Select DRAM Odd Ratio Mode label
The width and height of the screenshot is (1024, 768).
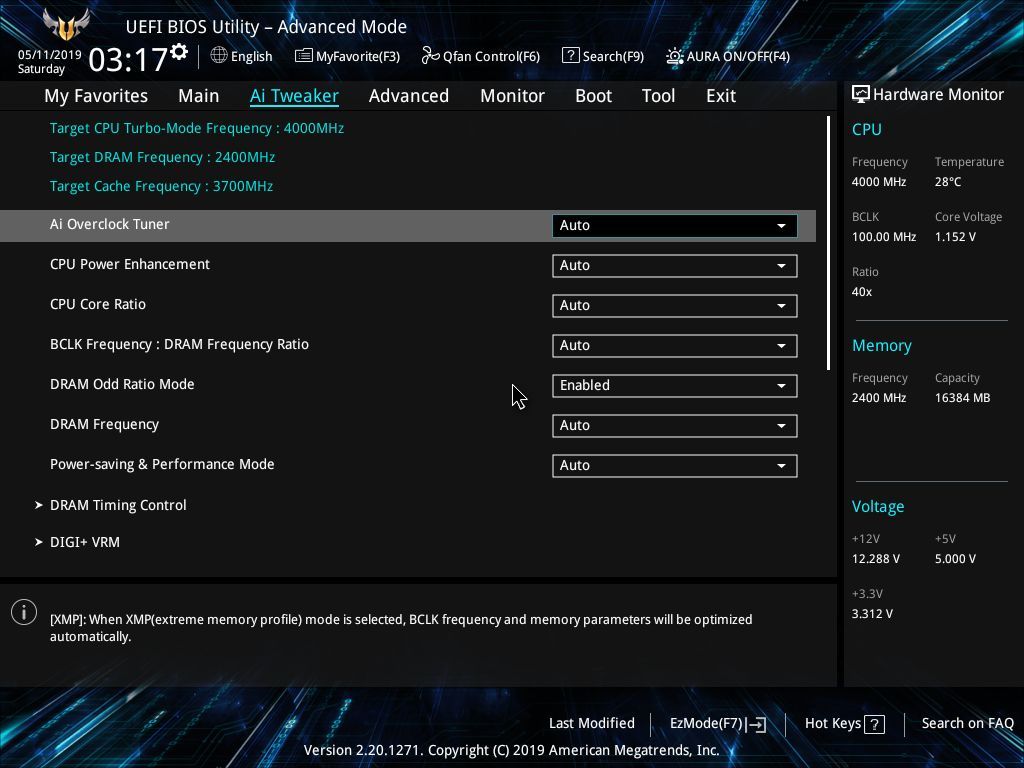pyautogui.click(x=122, y=384)
